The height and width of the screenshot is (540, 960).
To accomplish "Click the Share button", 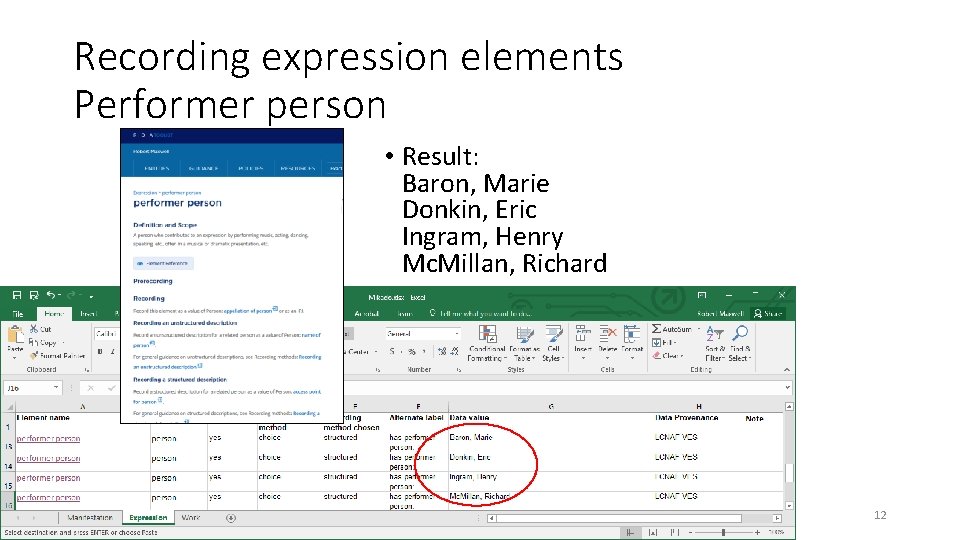I will pos(768,313).
